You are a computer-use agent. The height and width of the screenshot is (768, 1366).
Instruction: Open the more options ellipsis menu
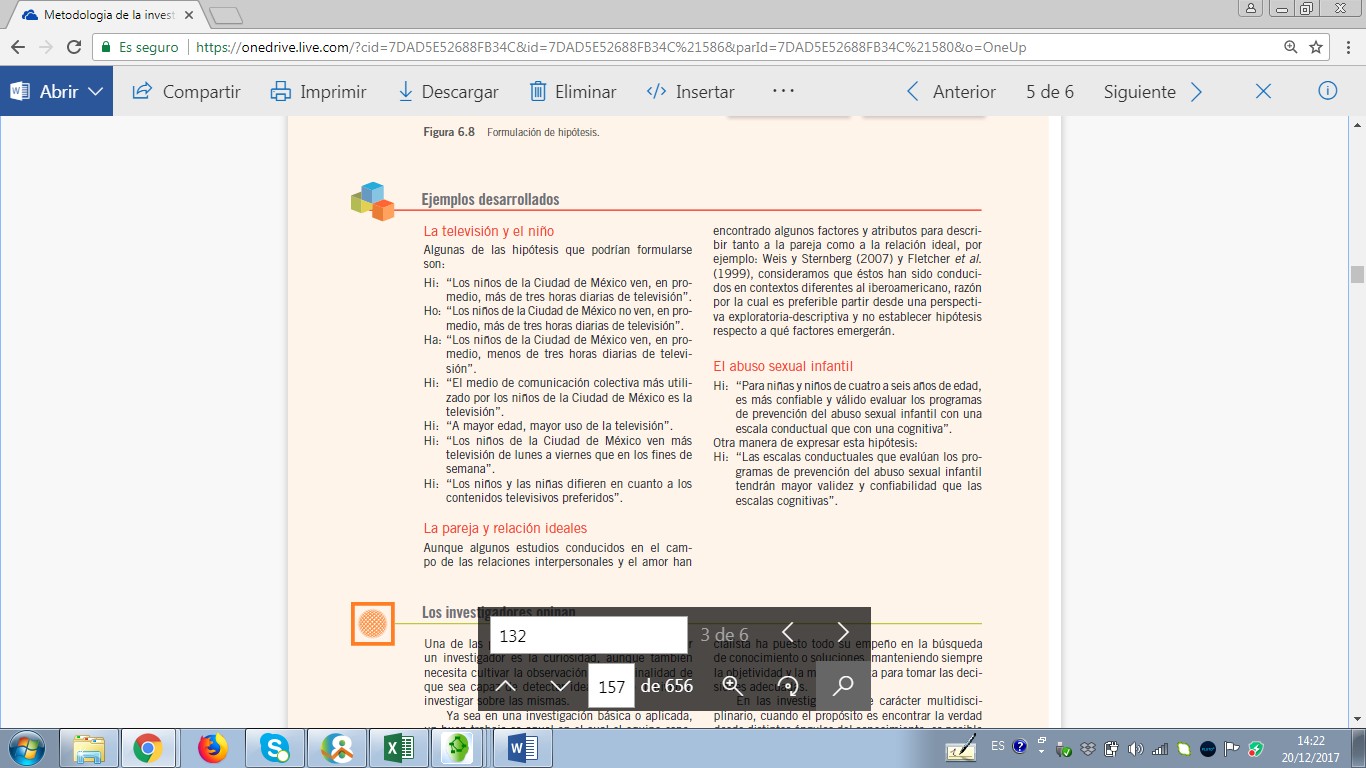783,91
